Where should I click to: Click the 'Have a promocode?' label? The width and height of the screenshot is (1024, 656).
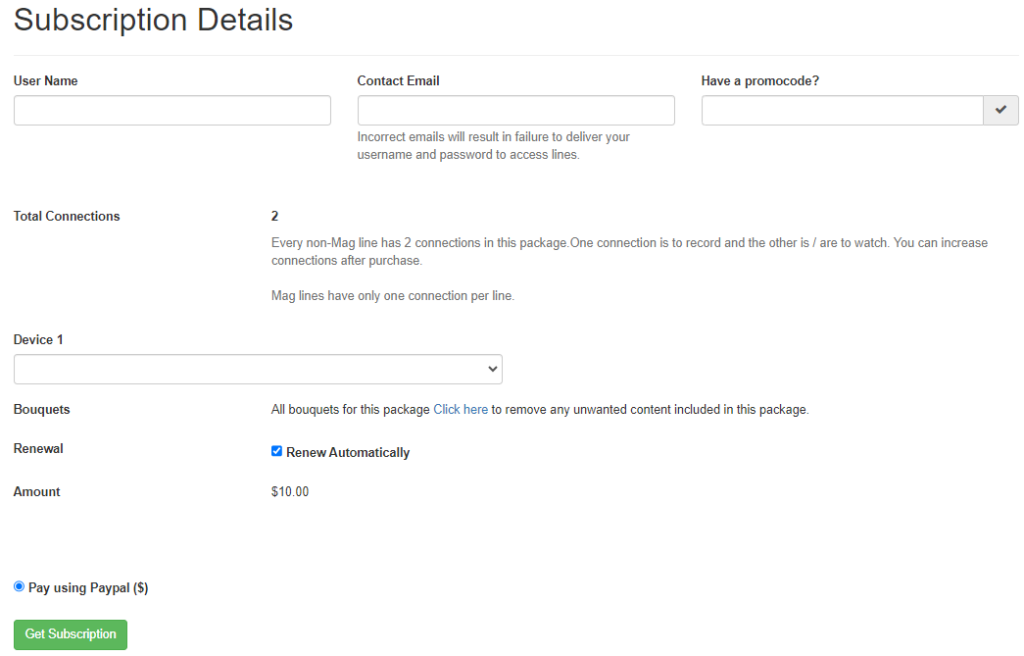[x=760, y=81]
